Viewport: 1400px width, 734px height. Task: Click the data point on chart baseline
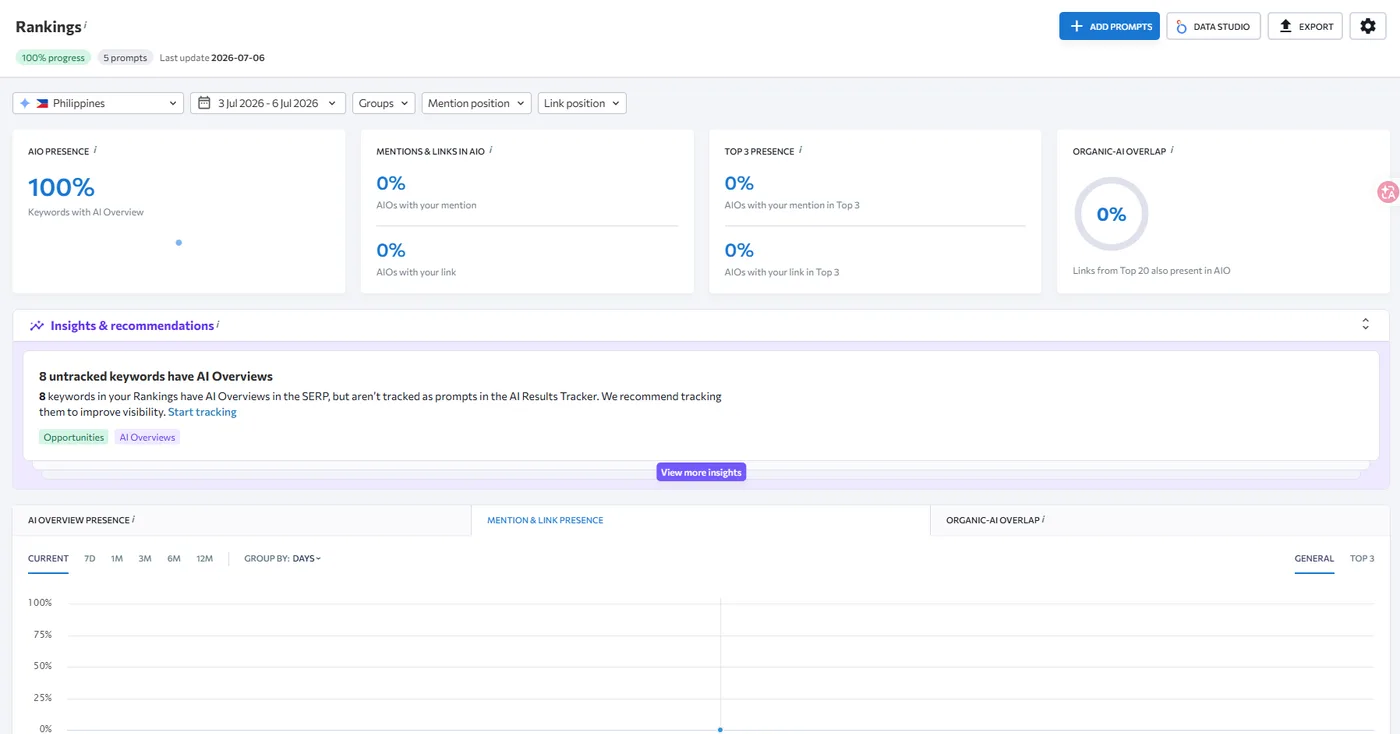click(x=720, y=729)
